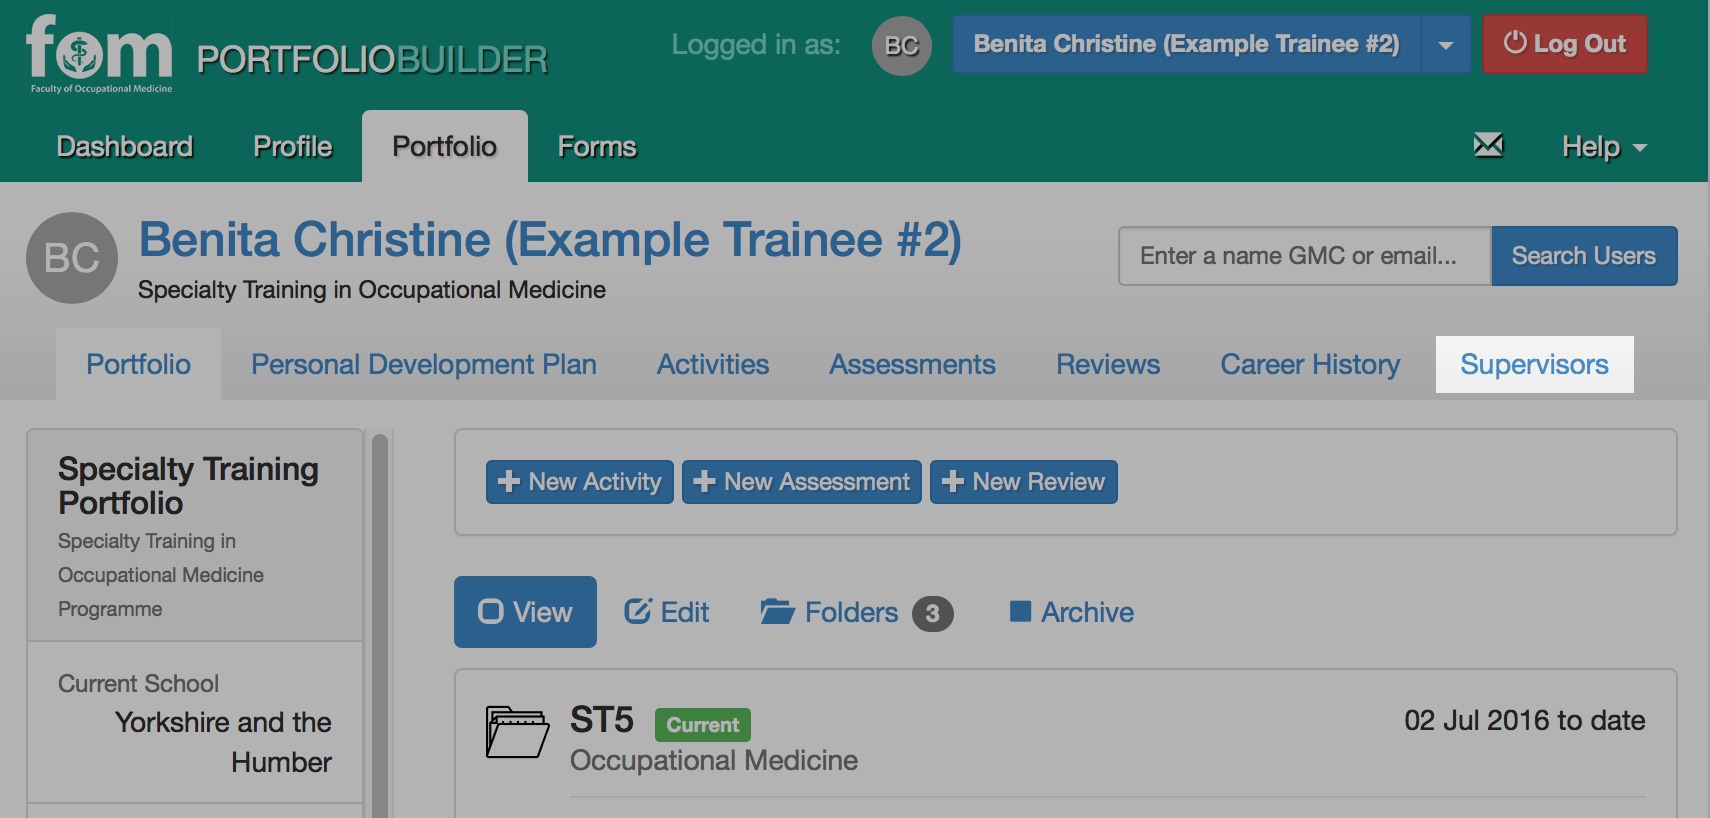Click the Search Users button

1584,256
